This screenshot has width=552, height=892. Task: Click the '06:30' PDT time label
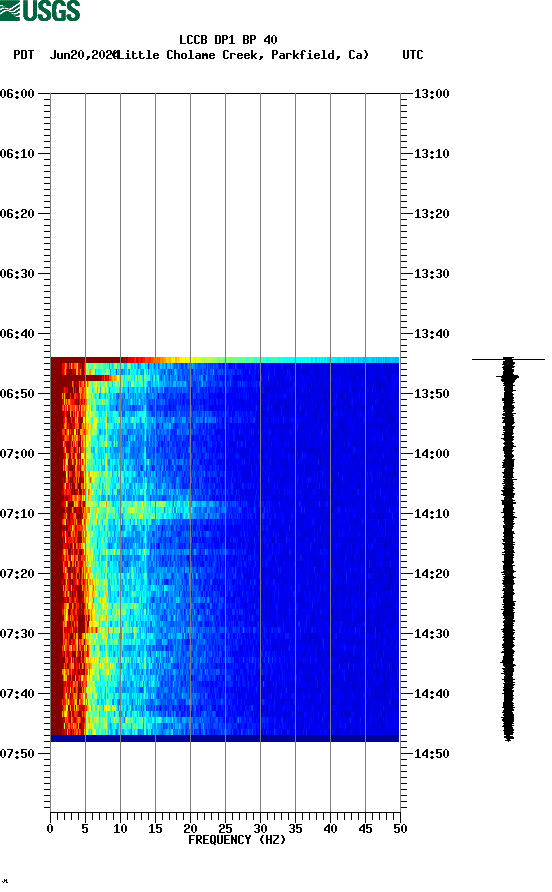click(x=17, y=274)
